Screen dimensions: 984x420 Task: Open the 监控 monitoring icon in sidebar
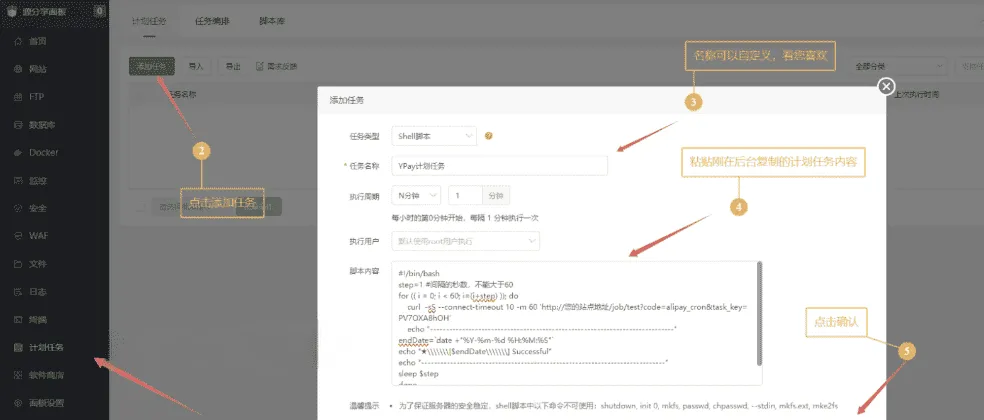point(18,180)
